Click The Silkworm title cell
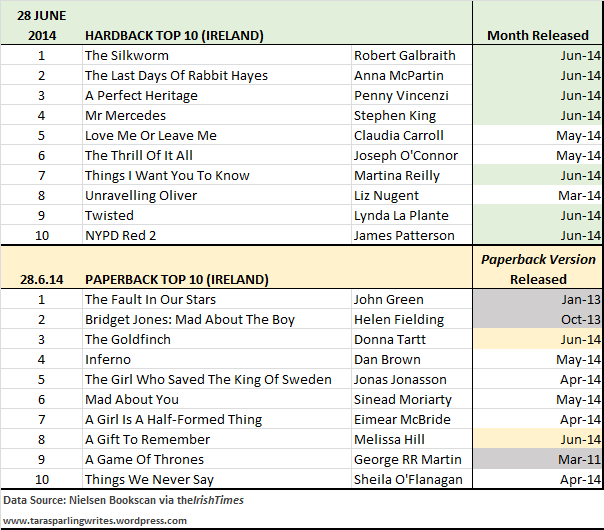Viewport: 604px width, 530px height. pos(127,56)
